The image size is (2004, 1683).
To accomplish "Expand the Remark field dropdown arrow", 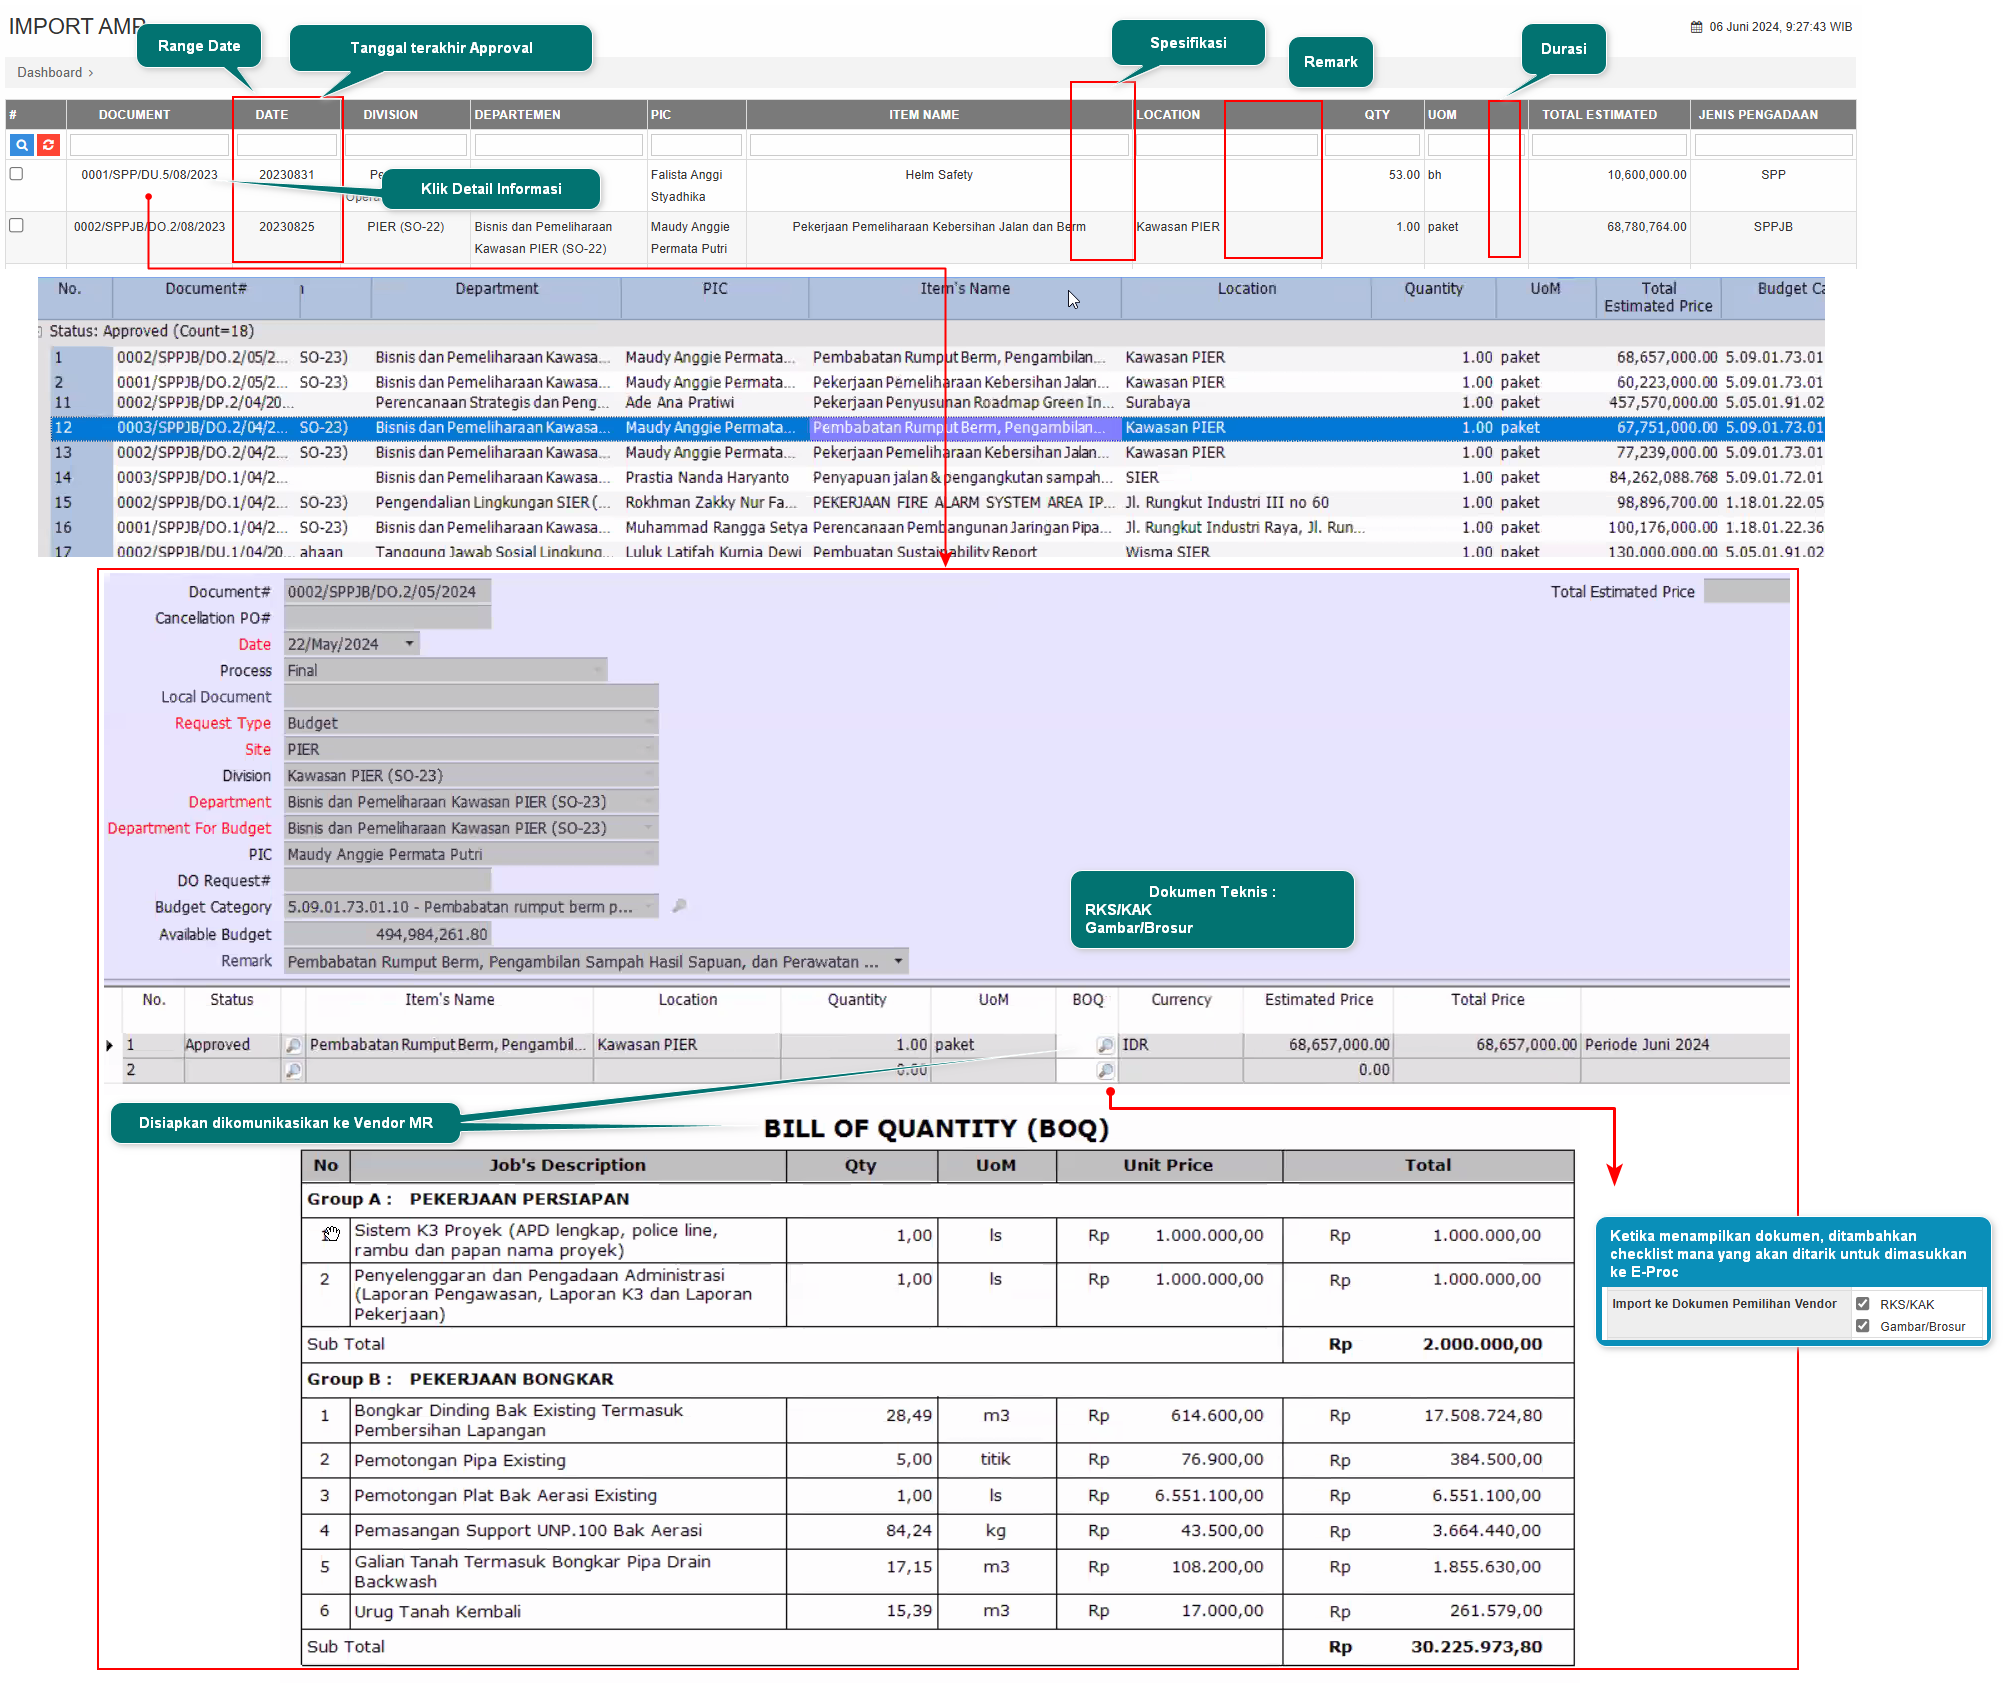I will click(898, 961).
